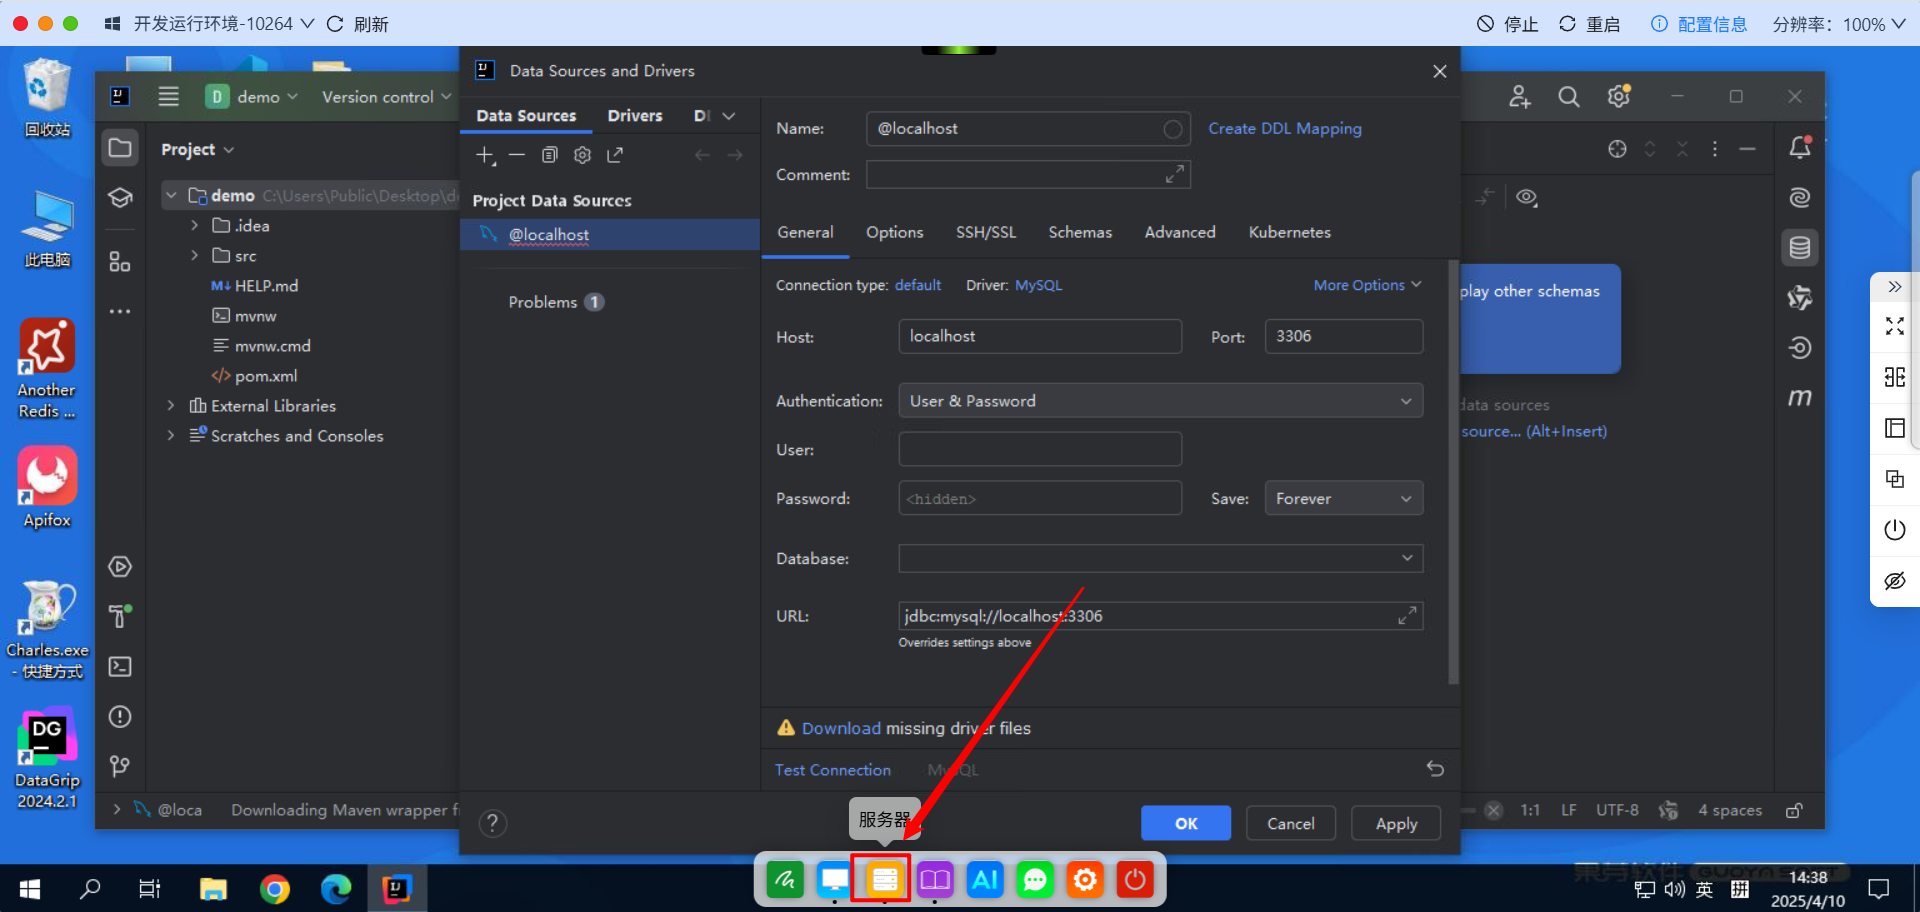Open the Learn tool window icon
This screenshot has width=1920, height=912.
[x=120, y=198]
